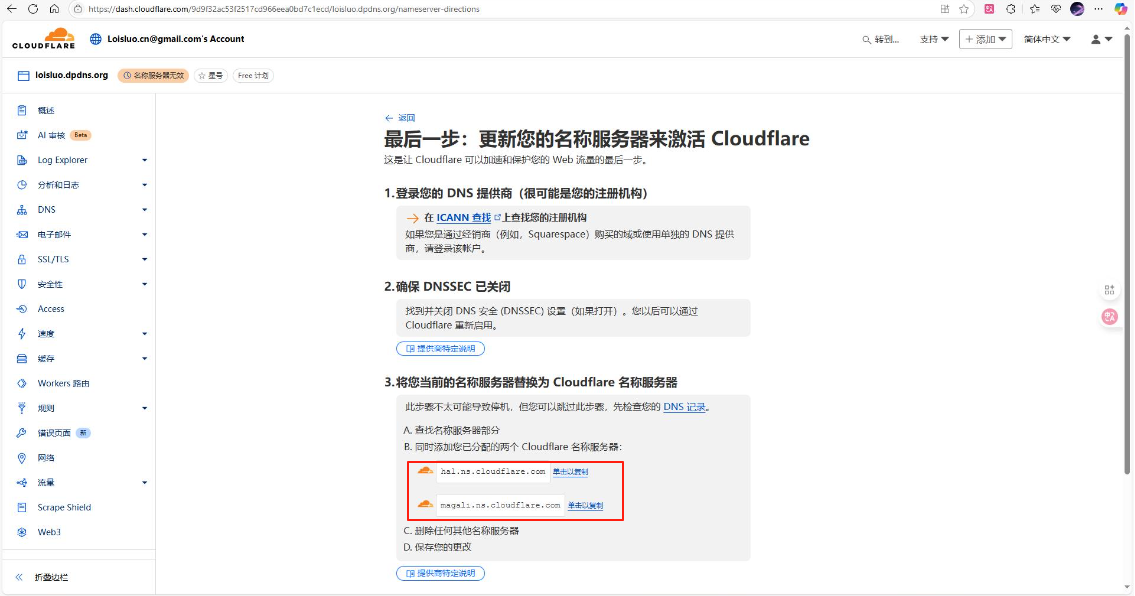The height and width of the screenshot is (596, 1135).
Task: Open the Overview (概述) clipboard icon
Action: tap(22, 110)
